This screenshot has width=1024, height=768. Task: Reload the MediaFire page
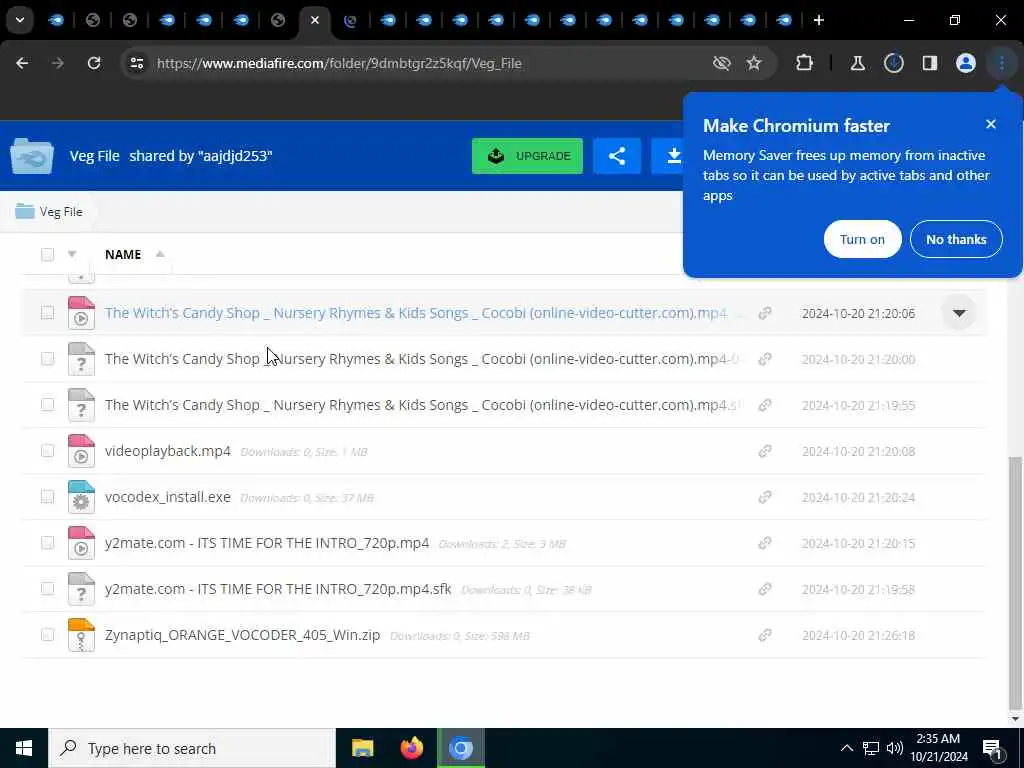click(x=94, y=63)
